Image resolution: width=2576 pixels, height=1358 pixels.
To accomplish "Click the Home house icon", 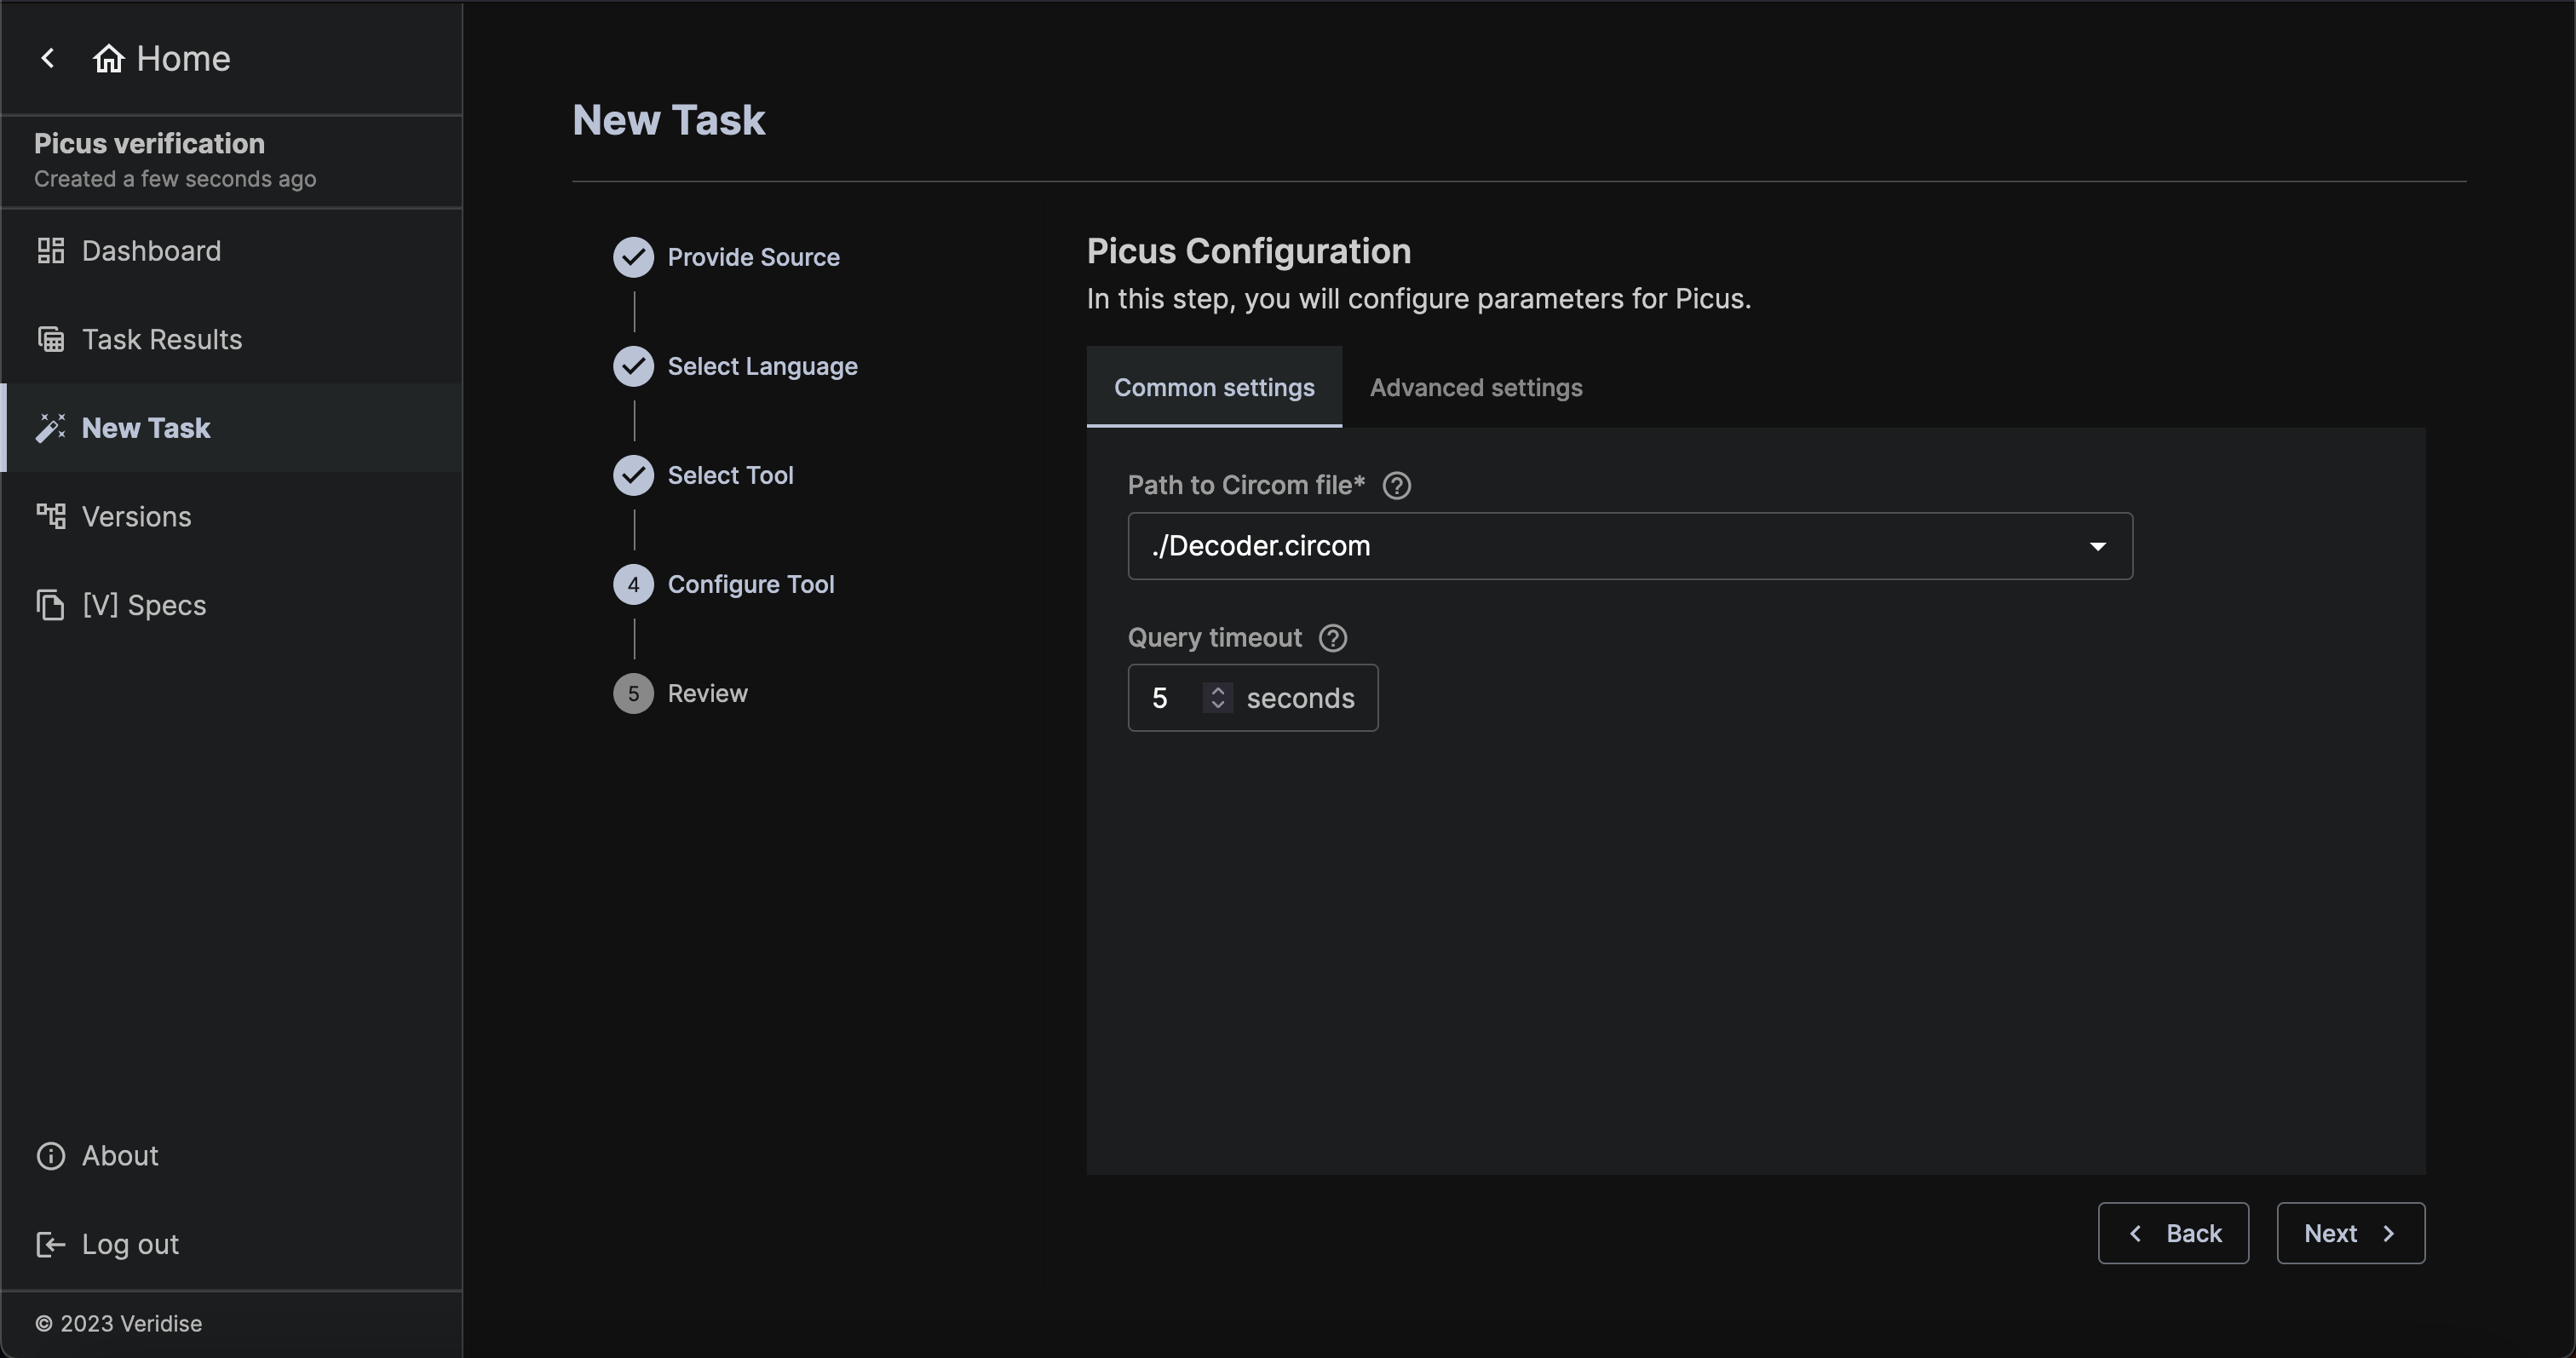I will (108, 59).
